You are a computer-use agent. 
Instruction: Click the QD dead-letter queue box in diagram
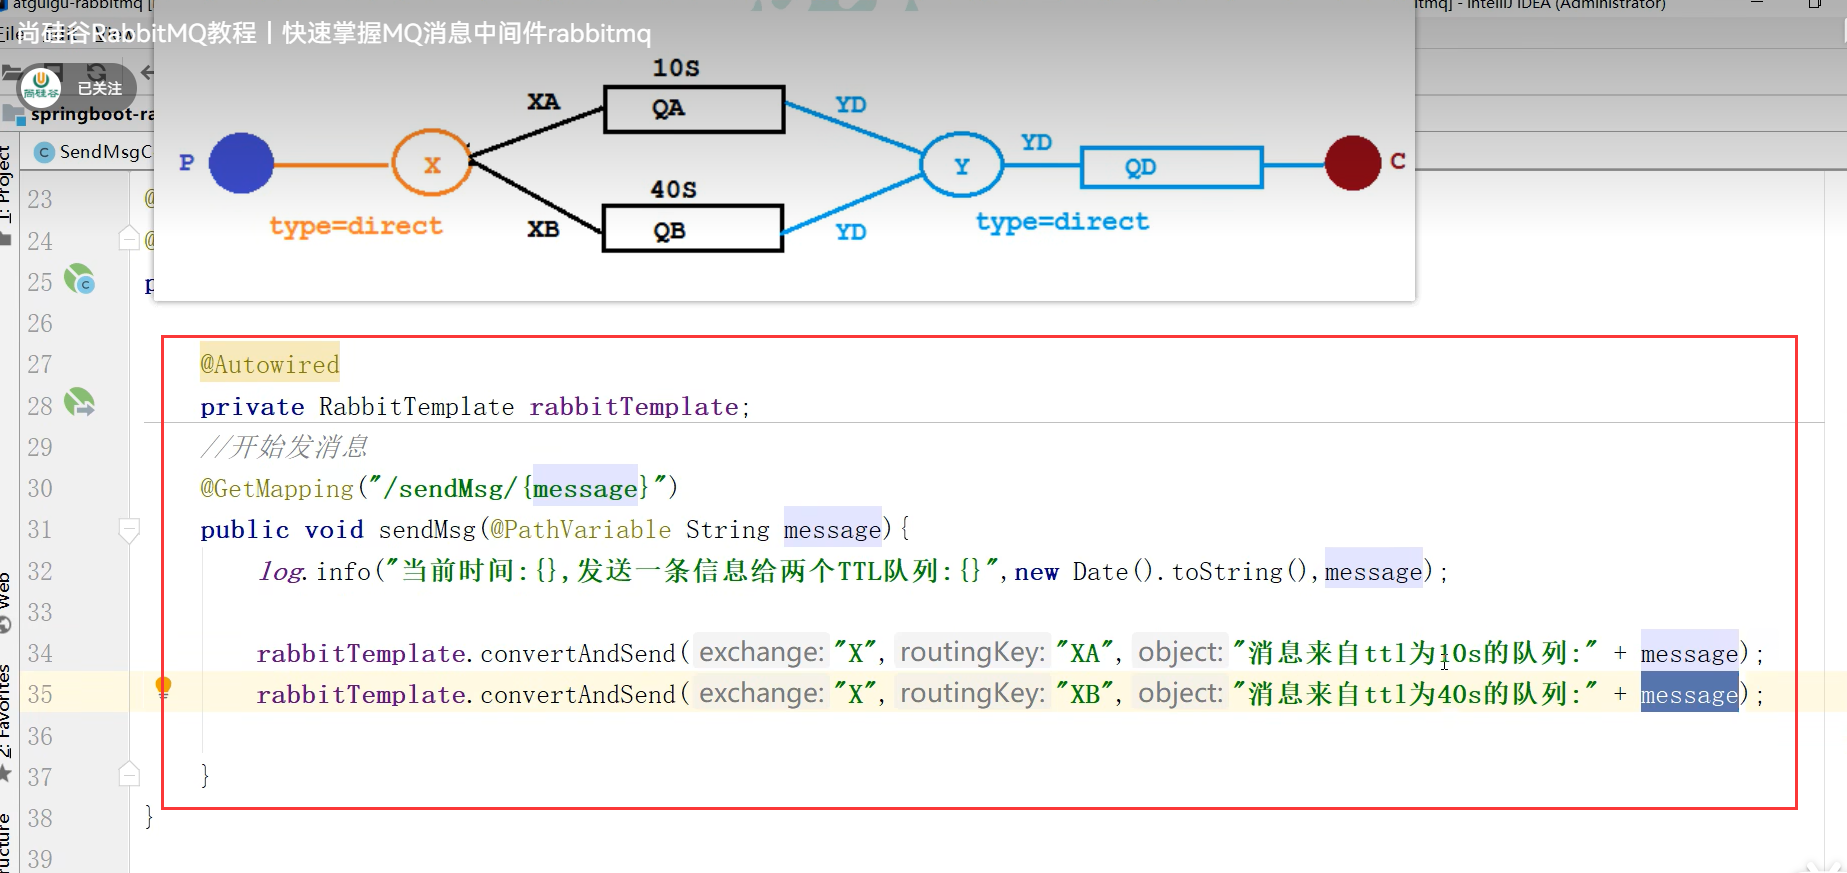[1172, 167]
